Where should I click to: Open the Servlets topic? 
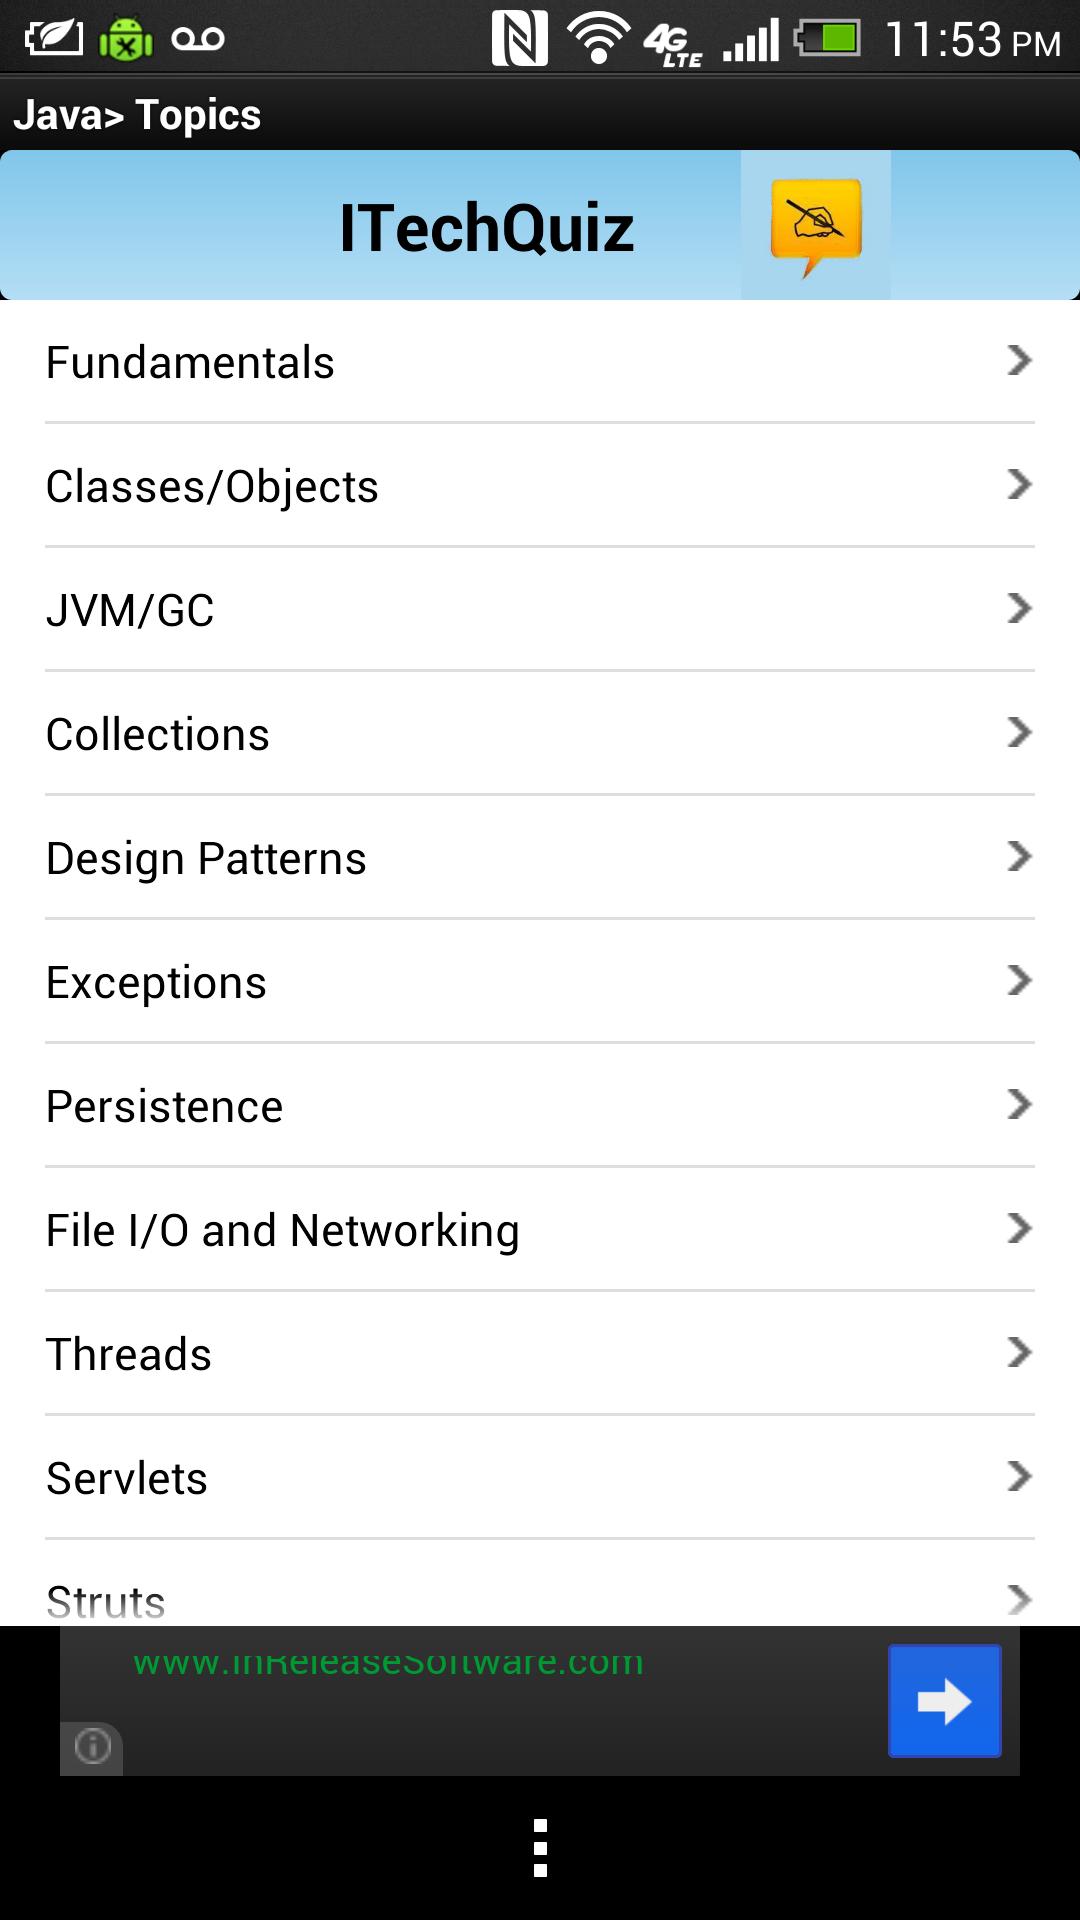(127, 1479)
